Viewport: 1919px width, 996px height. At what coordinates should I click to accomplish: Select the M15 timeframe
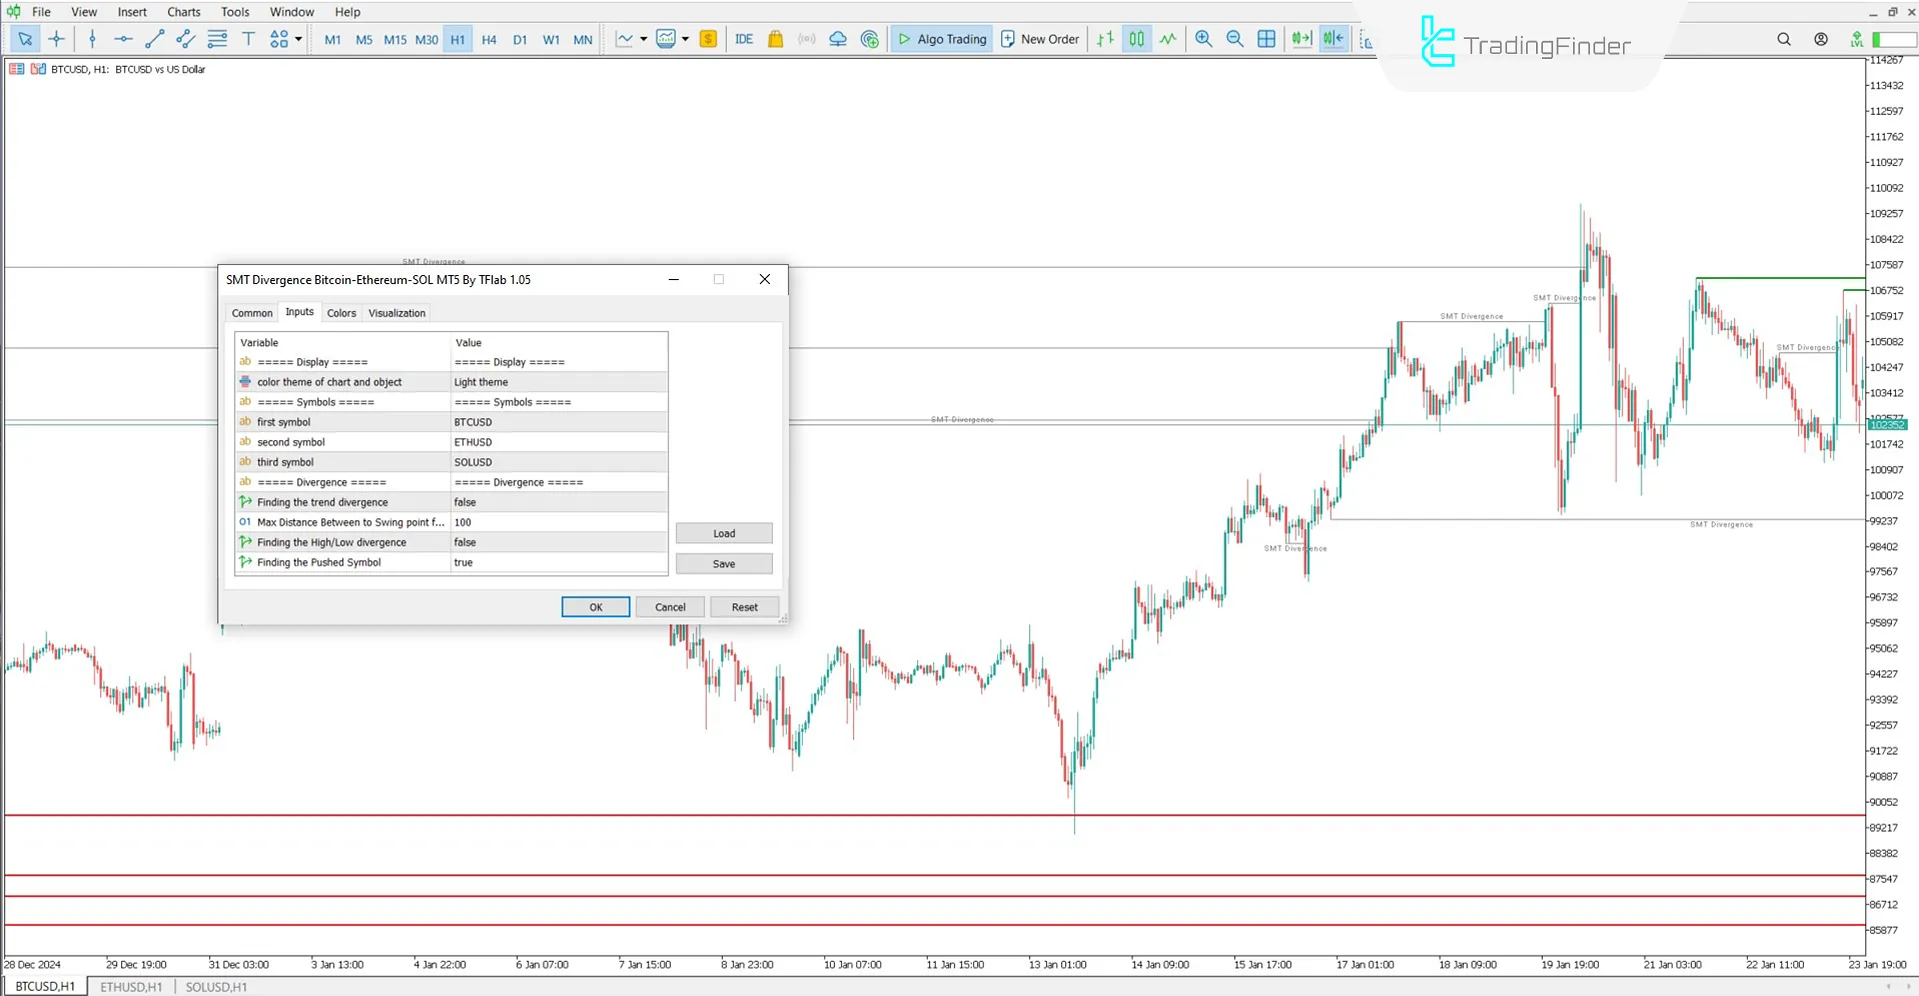coord(395,40)
